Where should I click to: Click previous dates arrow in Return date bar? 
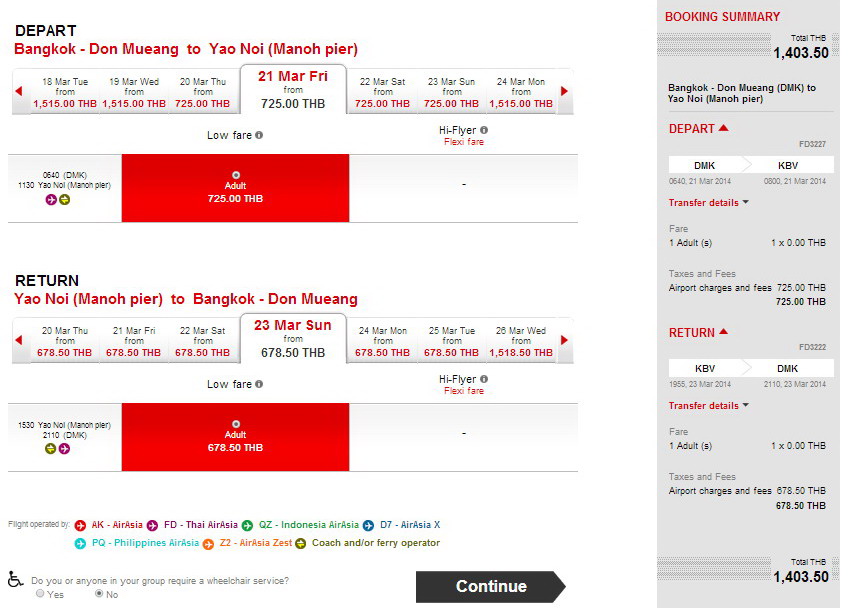click(x=18, y=341)
